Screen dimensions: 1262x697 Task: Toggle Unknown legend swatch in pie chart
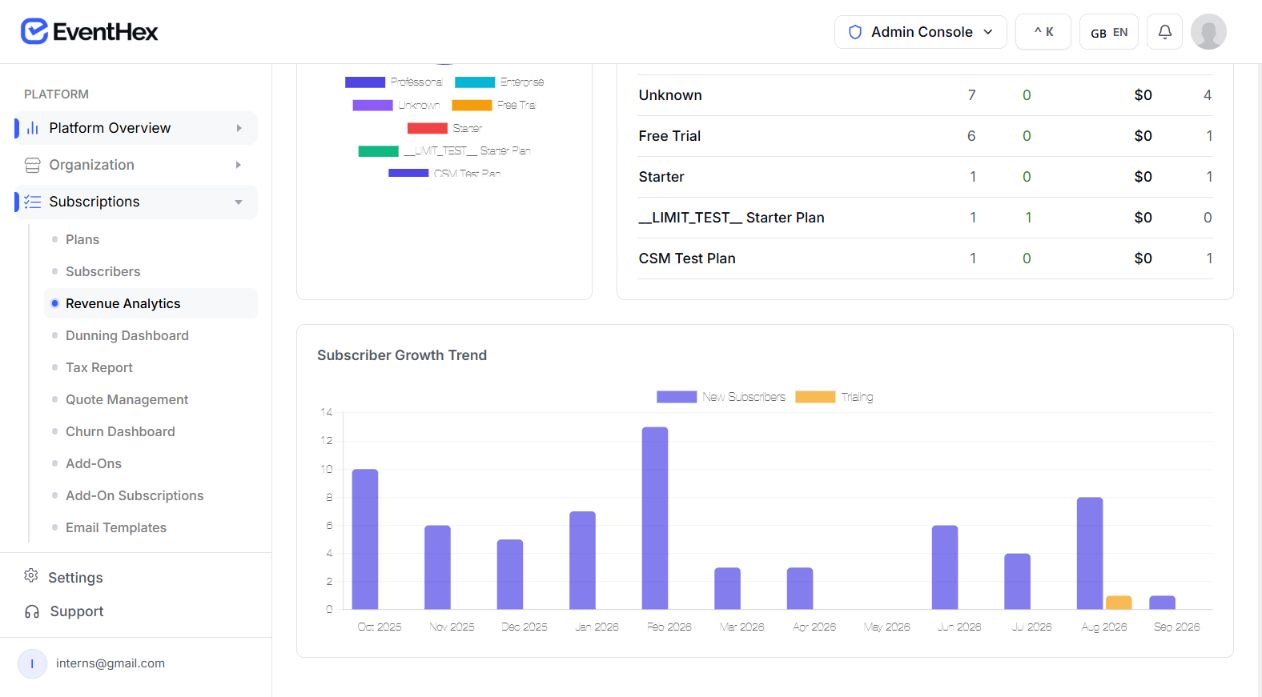tap(372, 105)
